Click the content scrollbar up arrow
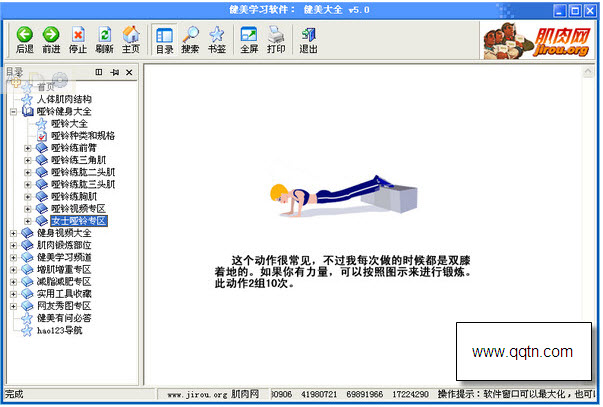603x407 pixels. (x=588, y=72)
